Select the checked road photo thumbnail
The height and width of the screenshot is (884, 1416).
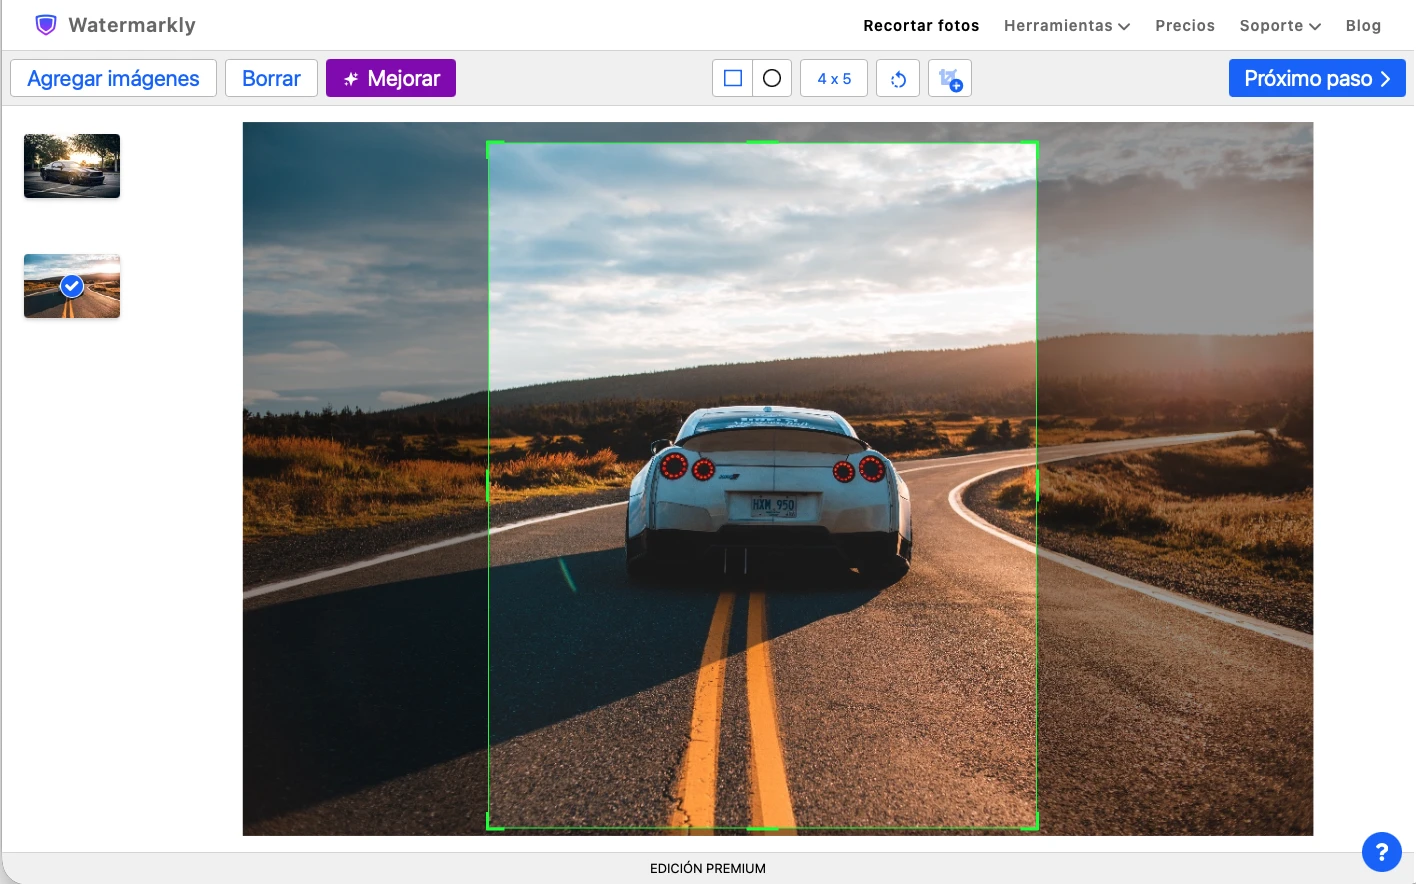72,286
